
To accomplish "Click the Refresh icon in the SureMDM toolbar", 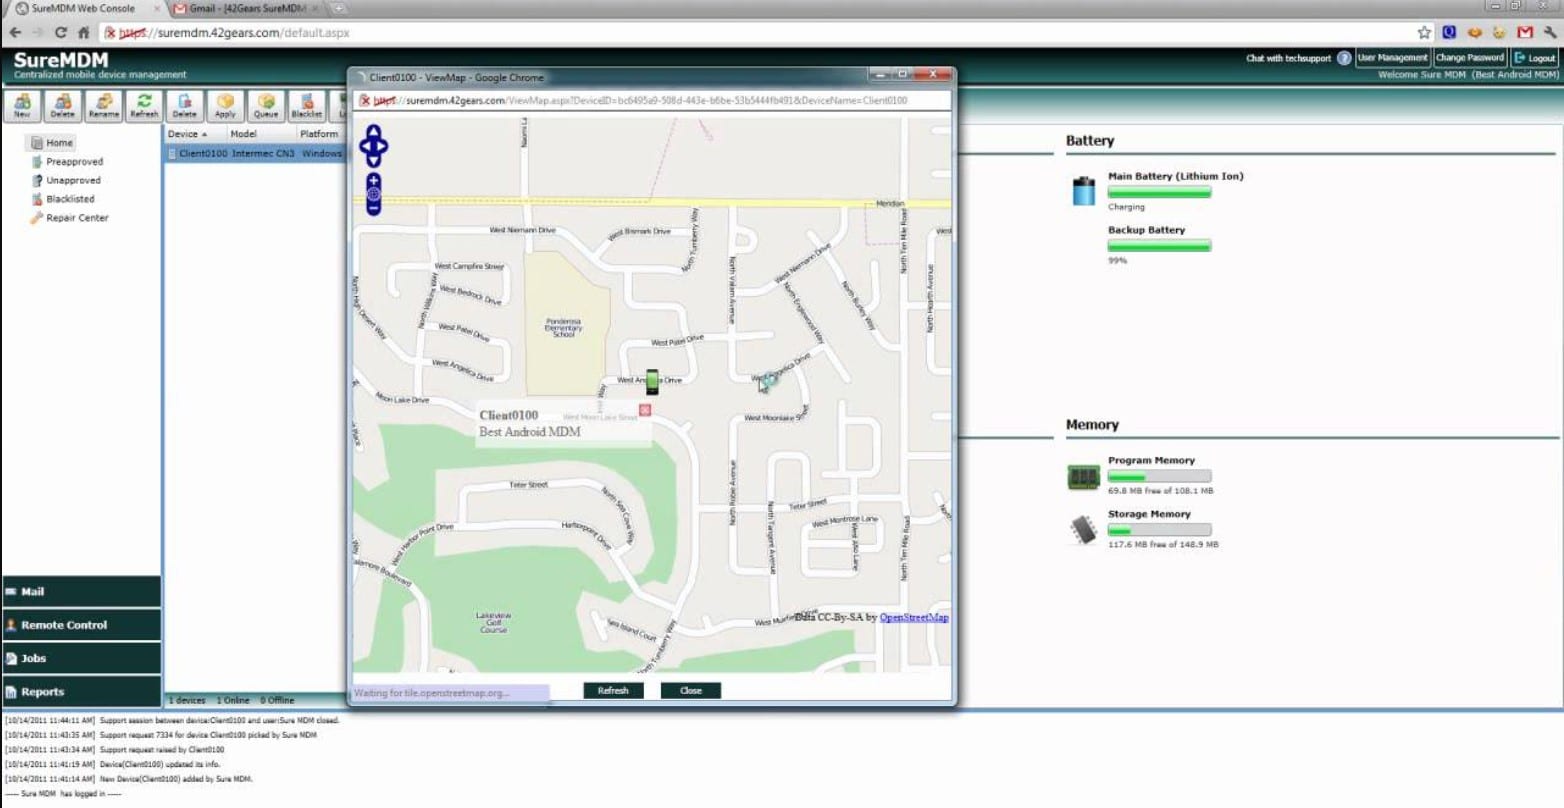I will point(144,105).
